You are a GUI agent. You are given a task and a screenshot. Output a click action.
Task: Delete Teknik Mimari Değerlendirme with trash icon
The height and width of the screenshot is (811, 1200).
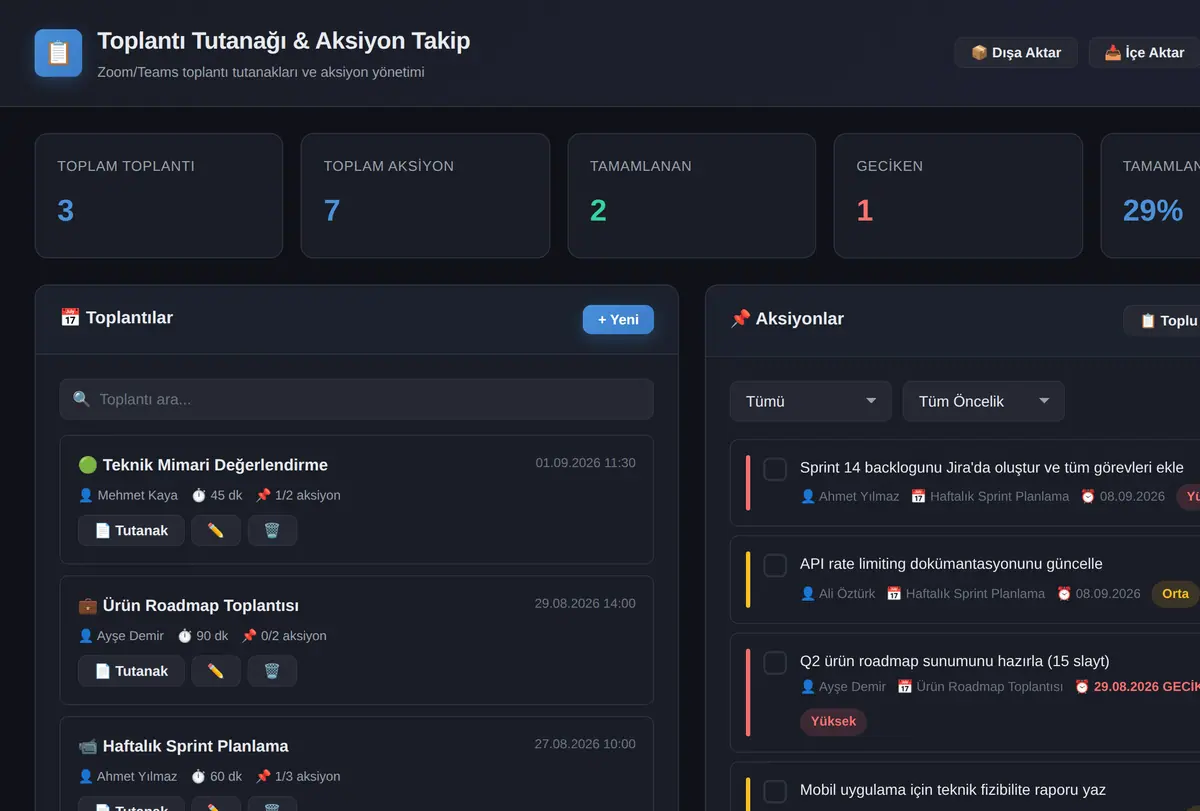(x=272, y=530)
